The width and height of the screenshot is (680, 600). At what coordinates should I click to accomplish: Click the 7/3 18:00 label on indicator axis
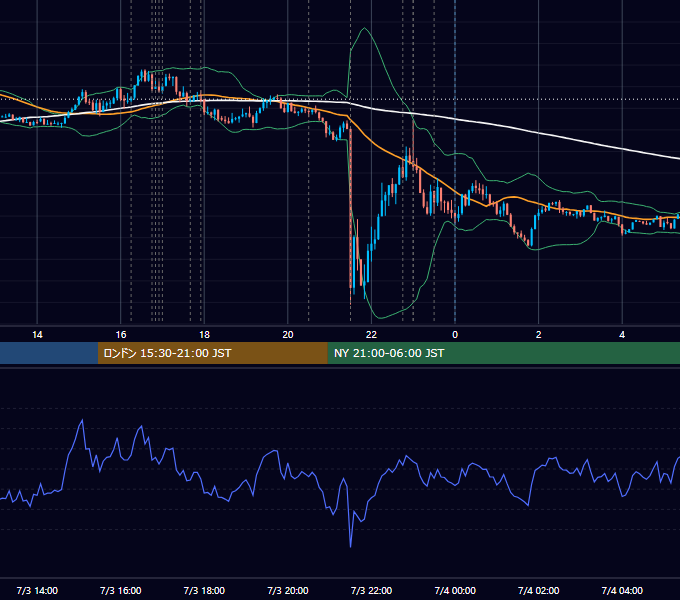pos(204,590)
